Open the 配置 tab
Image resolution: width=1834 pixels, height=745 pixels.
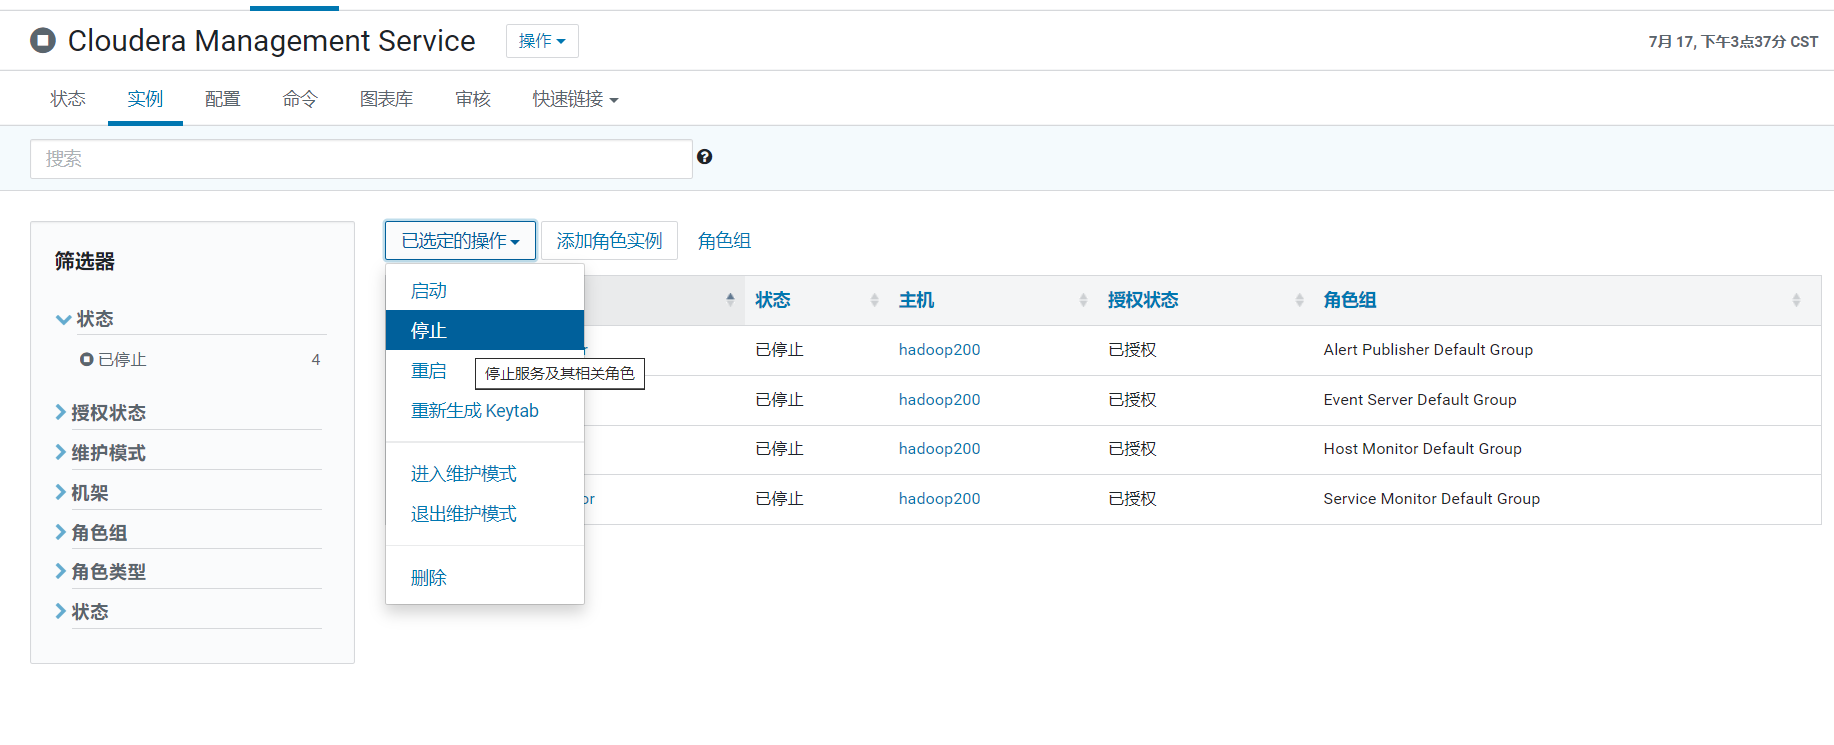point(222,99)
